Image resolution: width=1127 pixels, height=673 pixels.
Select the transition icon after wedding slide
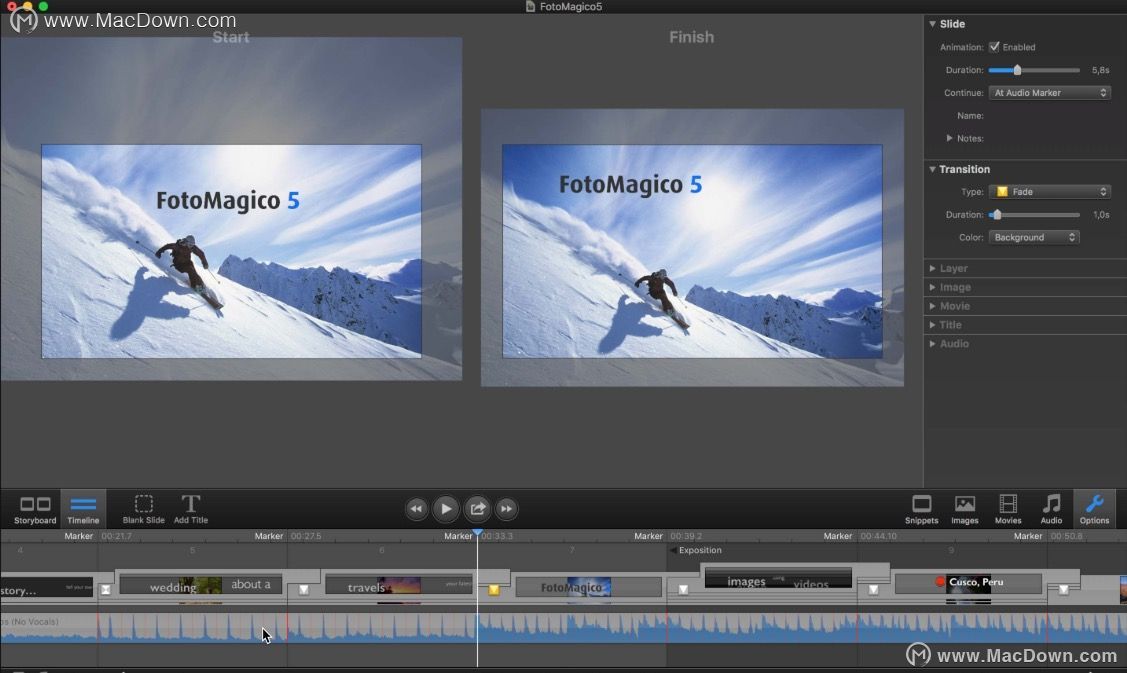click(304, 590)
